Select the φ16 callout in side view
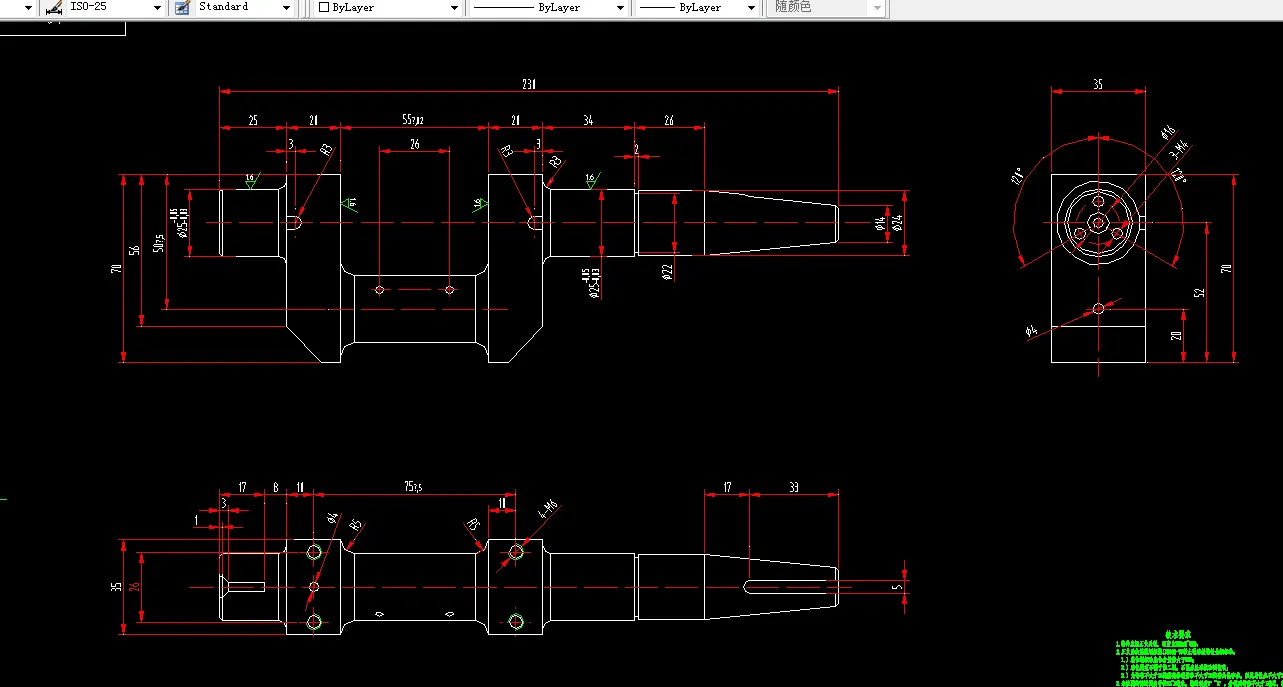The width and height of the screenshot is (1283, 687). [x=1167, y=132]
